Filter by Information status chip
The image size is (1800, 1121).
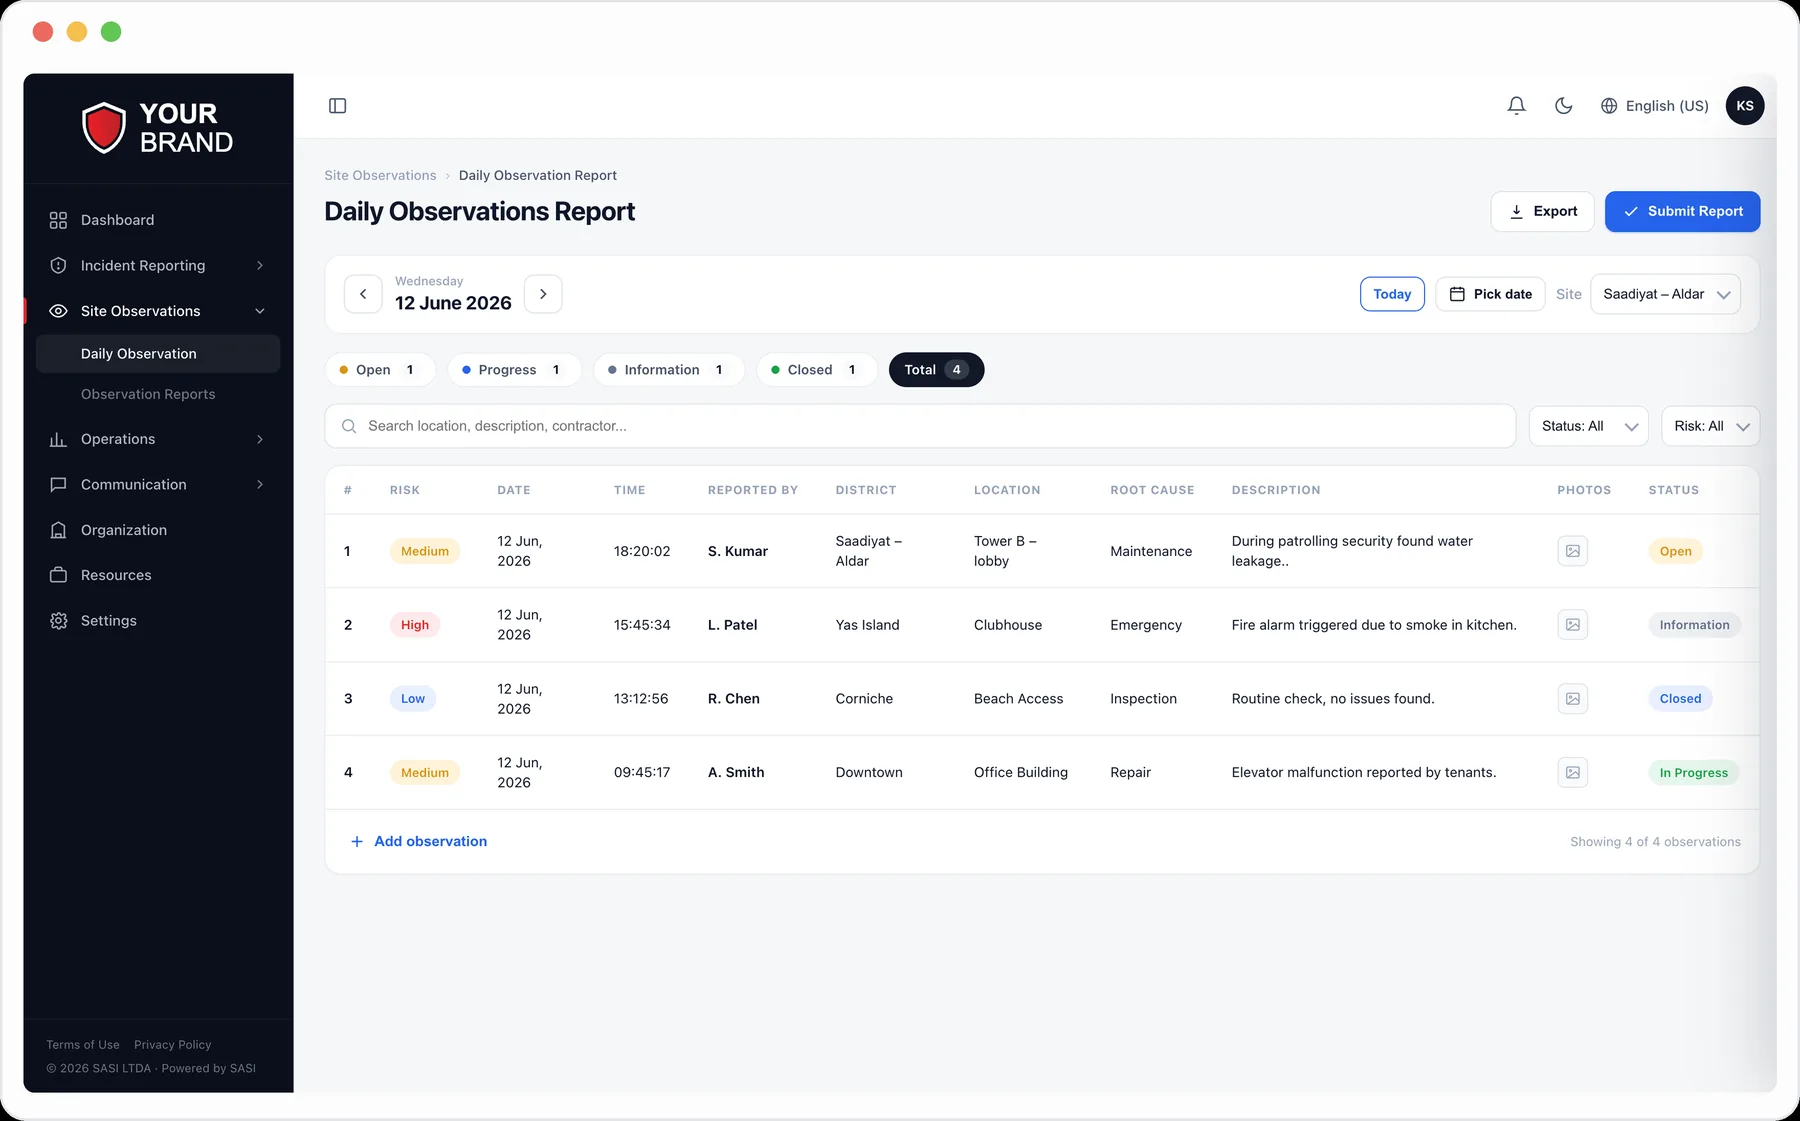(x=668, y=370)
